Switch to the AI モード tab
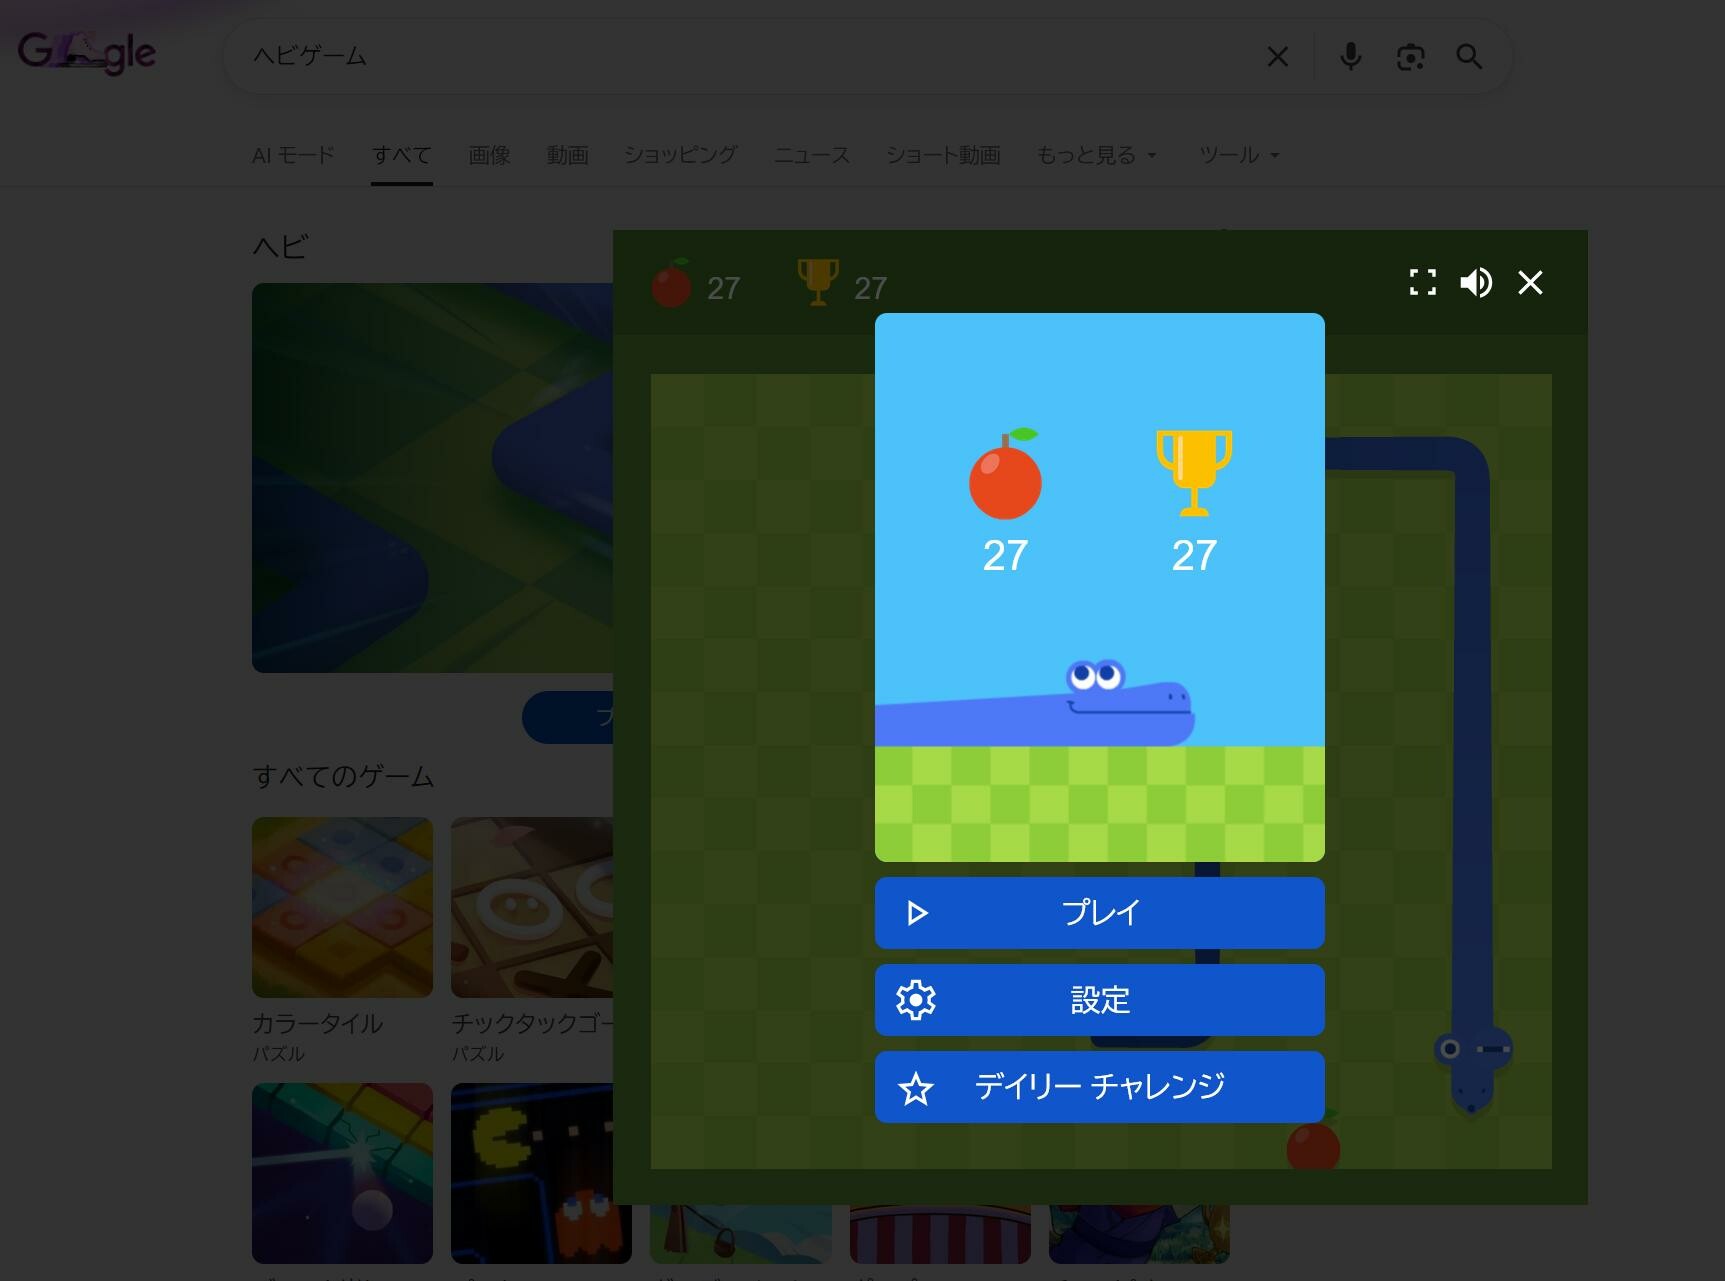 pyautogui.click(x=293, y=155)
